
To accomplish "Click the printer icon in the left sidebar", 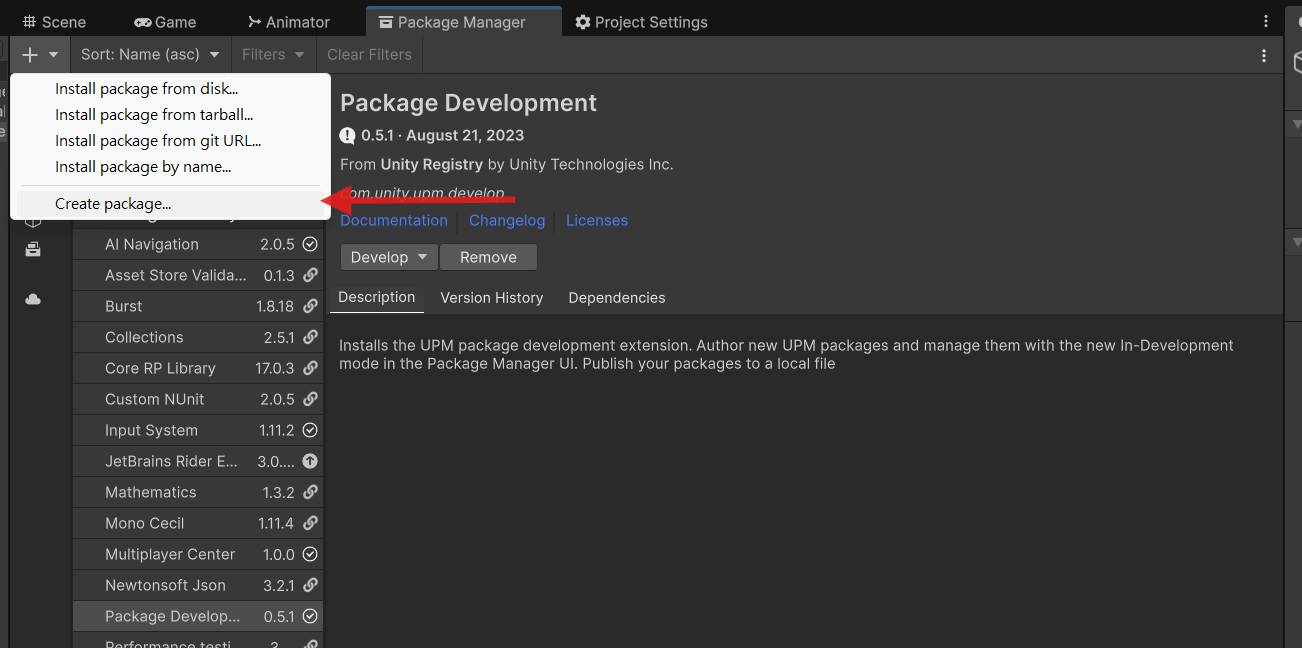I will (x=33, y=250).
